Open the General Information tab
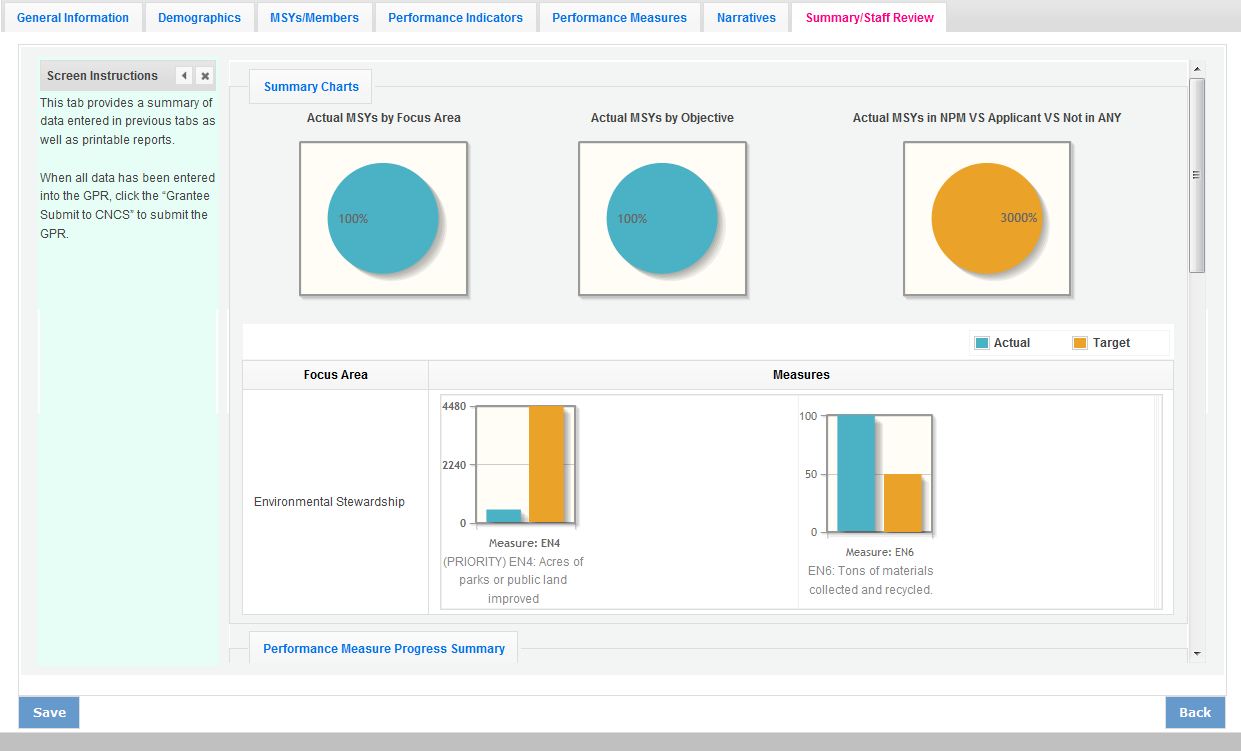The height and width of the screenshot is (751, 1241). coord(73,17)
